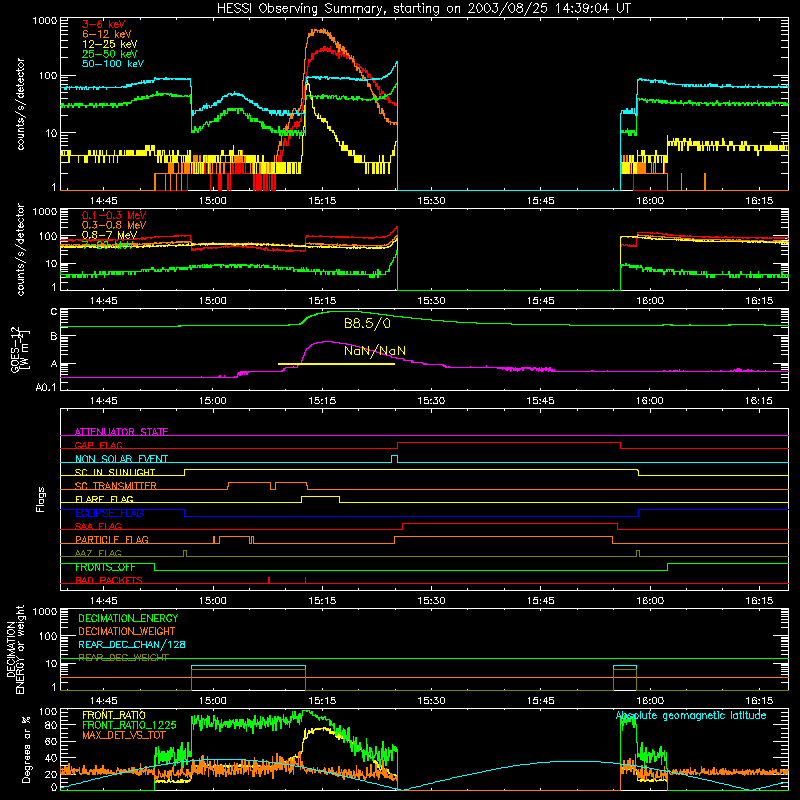Select the 3-6 keV legend label

pyautogui.click(x=103, y=24)
